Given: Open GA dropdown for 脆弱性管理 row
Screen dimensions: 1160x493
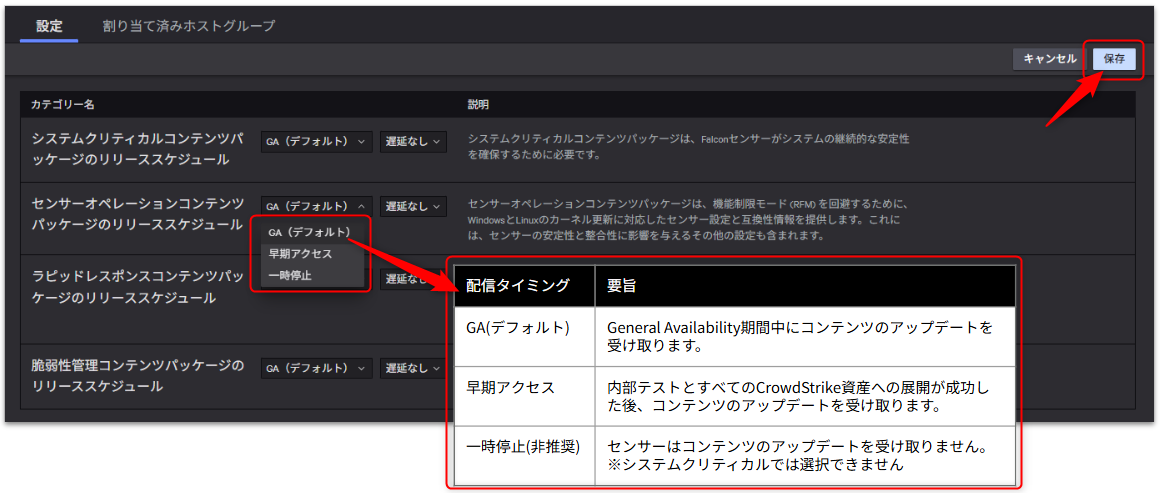Looking at the screenshot, I should 316,367.
